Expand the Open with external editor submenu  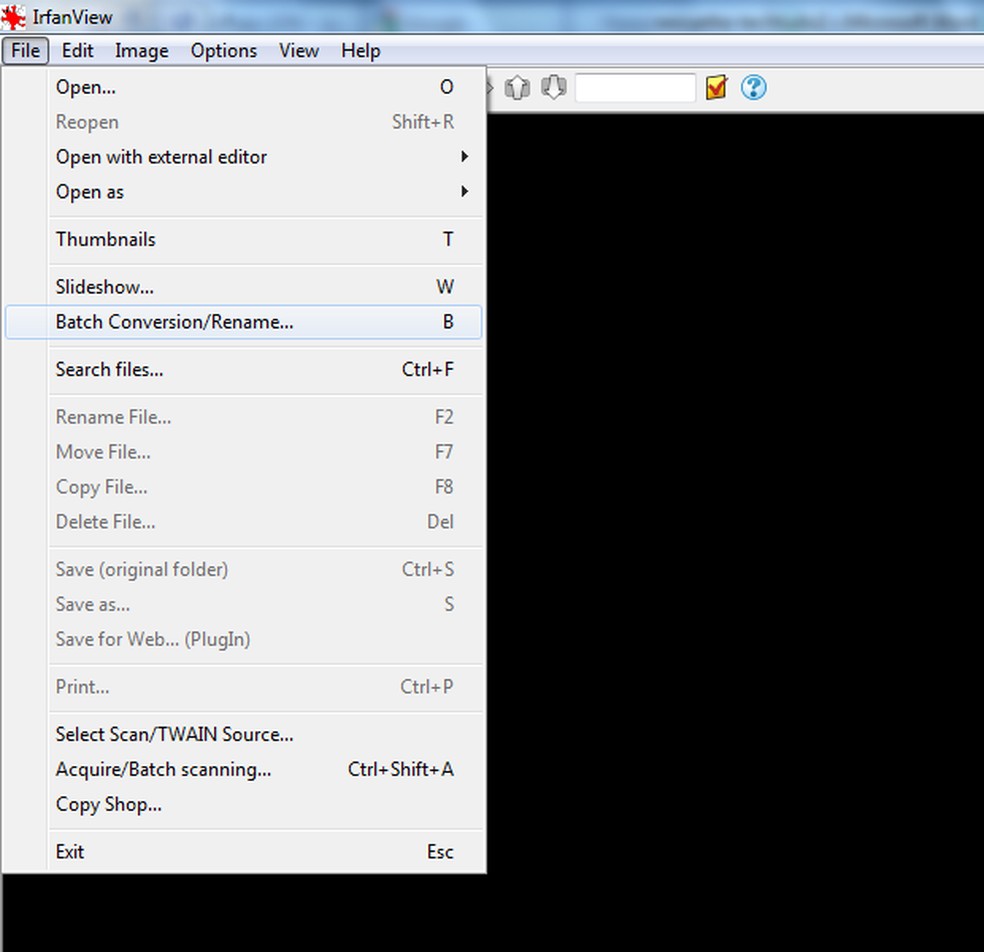tap(243, 156)
